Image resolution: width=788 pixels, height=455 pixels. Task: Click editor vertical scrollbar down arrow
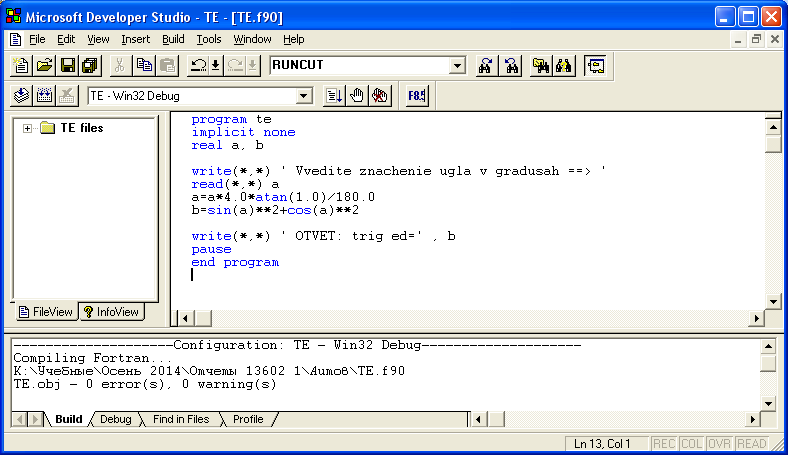point(773,302)
